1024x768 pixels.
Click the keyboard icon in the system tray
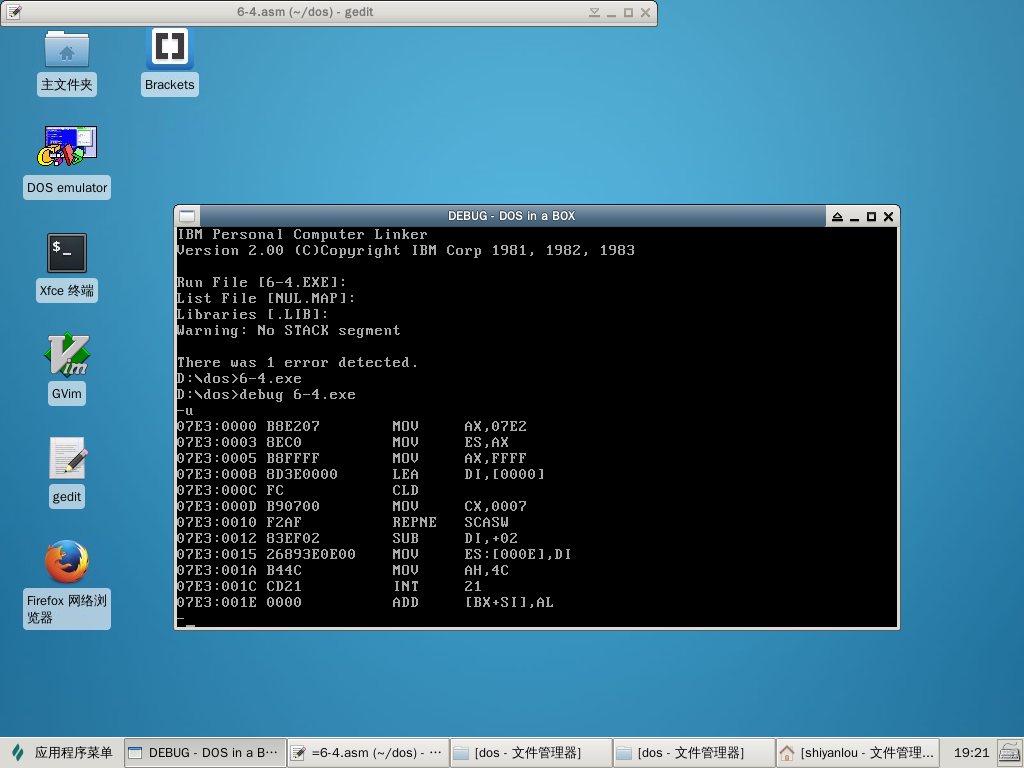(x=1009, y=752)
